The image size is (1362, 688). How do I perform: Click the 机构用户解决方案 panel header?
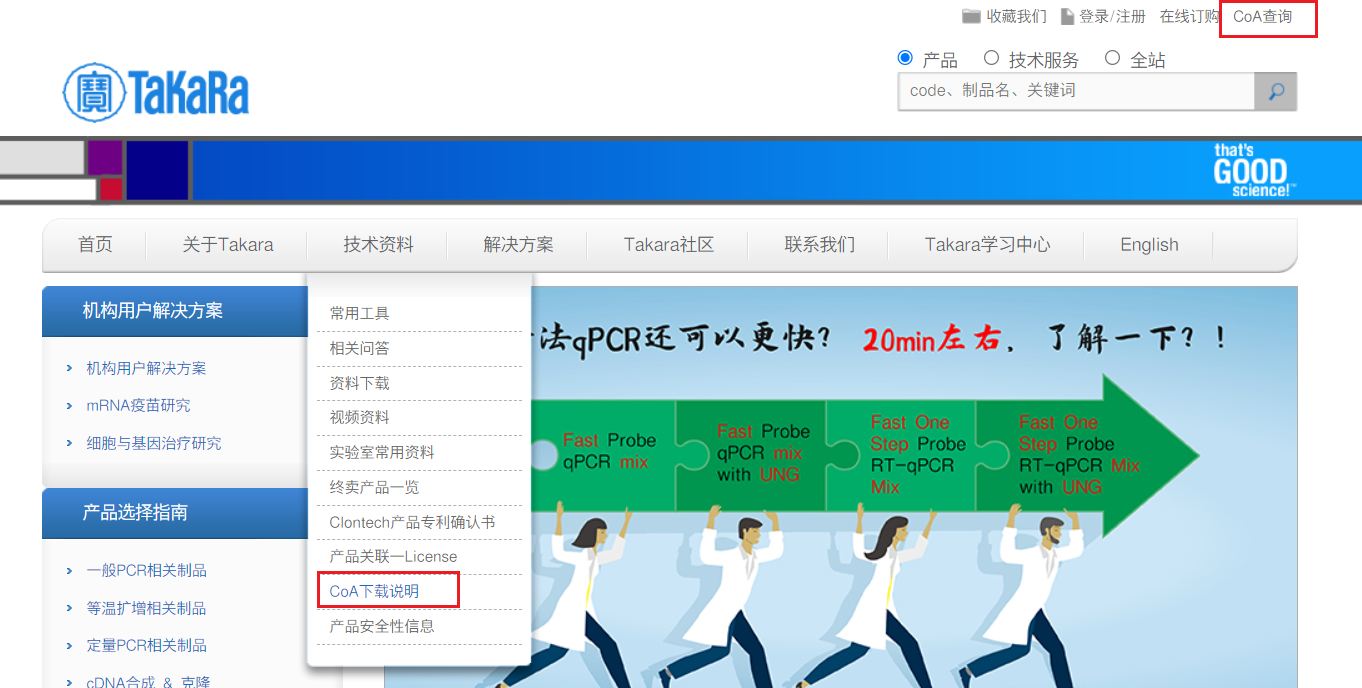click(x=175, y=311)
